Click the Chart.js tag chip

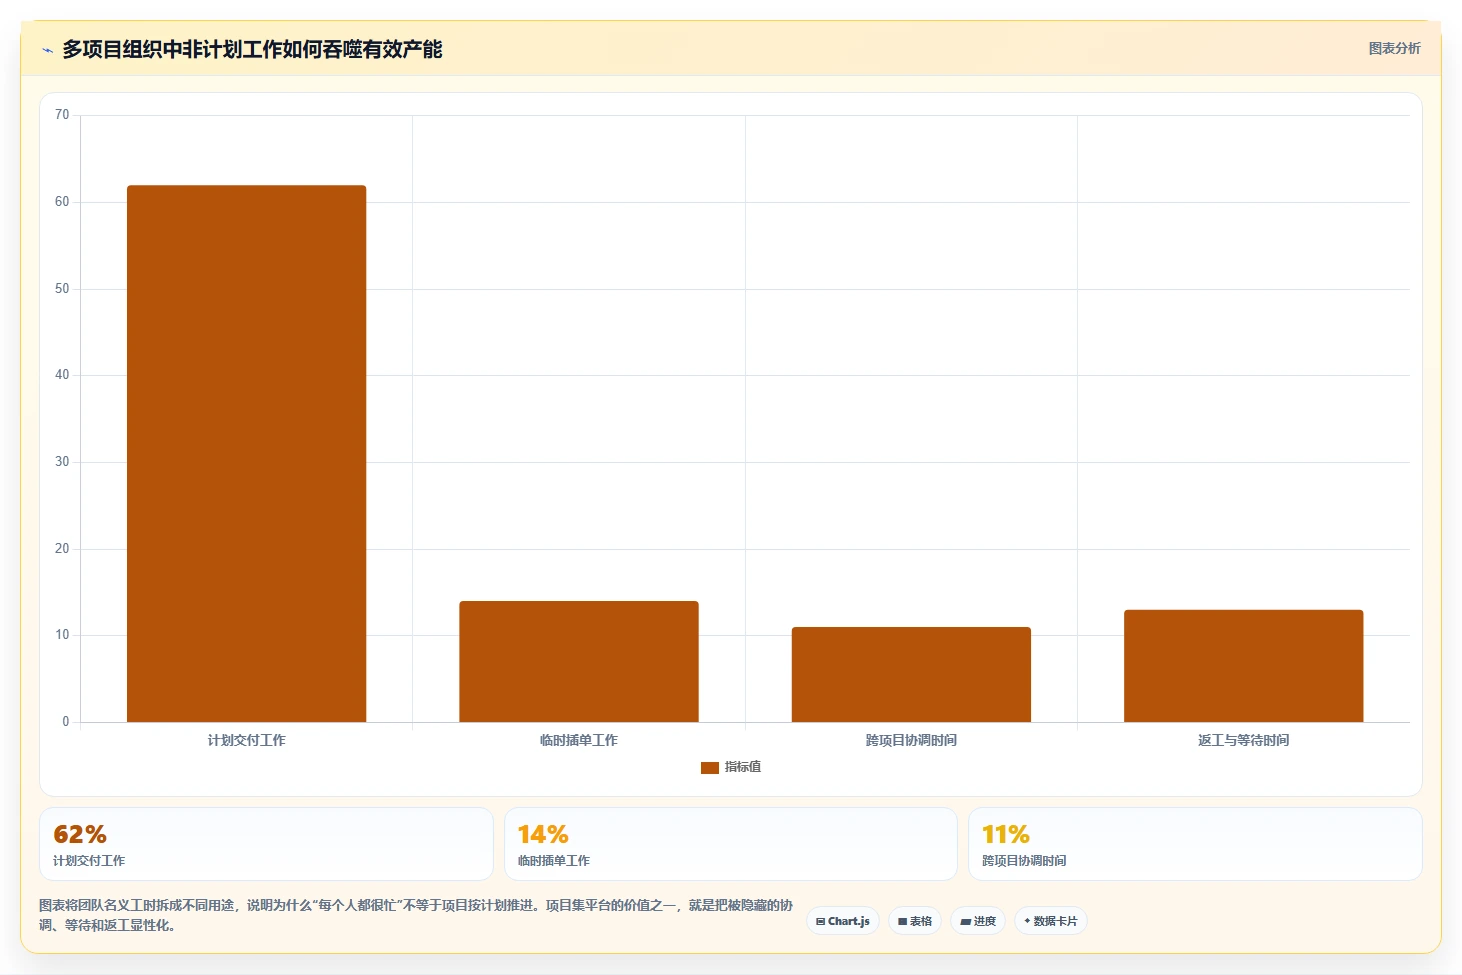pos(843,921)
